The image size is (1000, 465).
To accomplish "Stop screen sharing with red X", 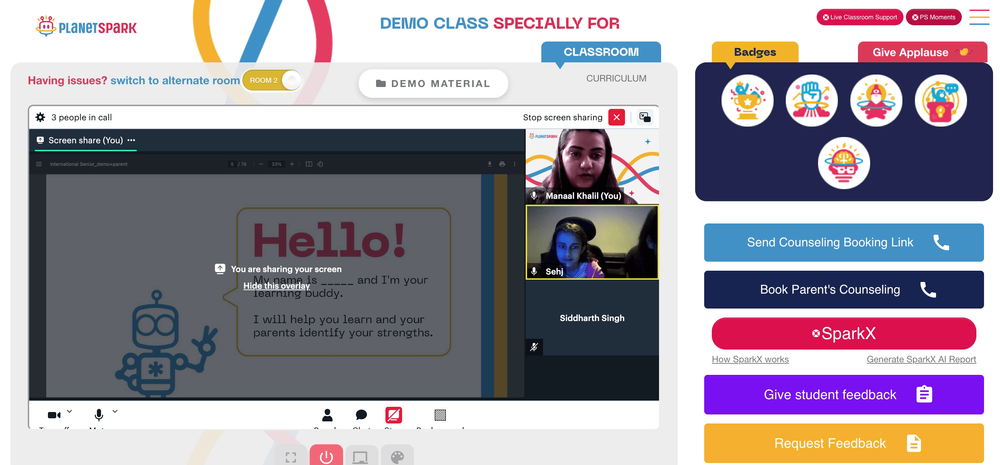I will pos(616,117).
